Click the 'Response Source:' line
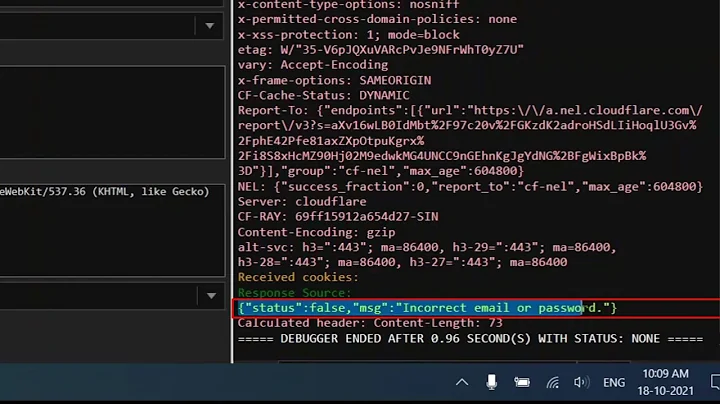This screenshot has height=404, width=720. point(294,292)
